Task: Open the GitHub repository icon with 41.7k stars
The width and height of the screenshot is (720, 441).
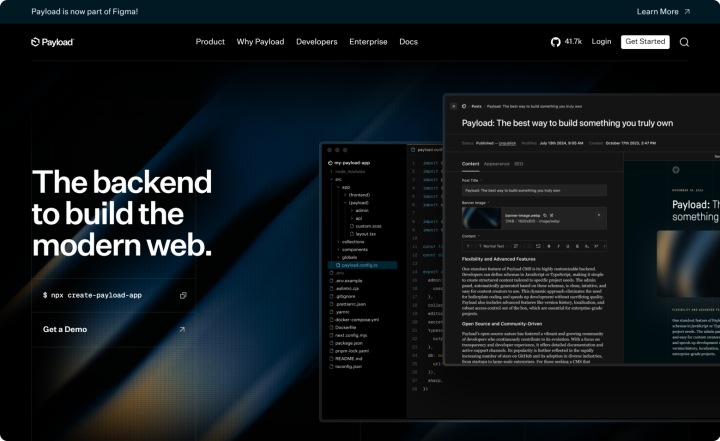Action: [x=556, y=42]
